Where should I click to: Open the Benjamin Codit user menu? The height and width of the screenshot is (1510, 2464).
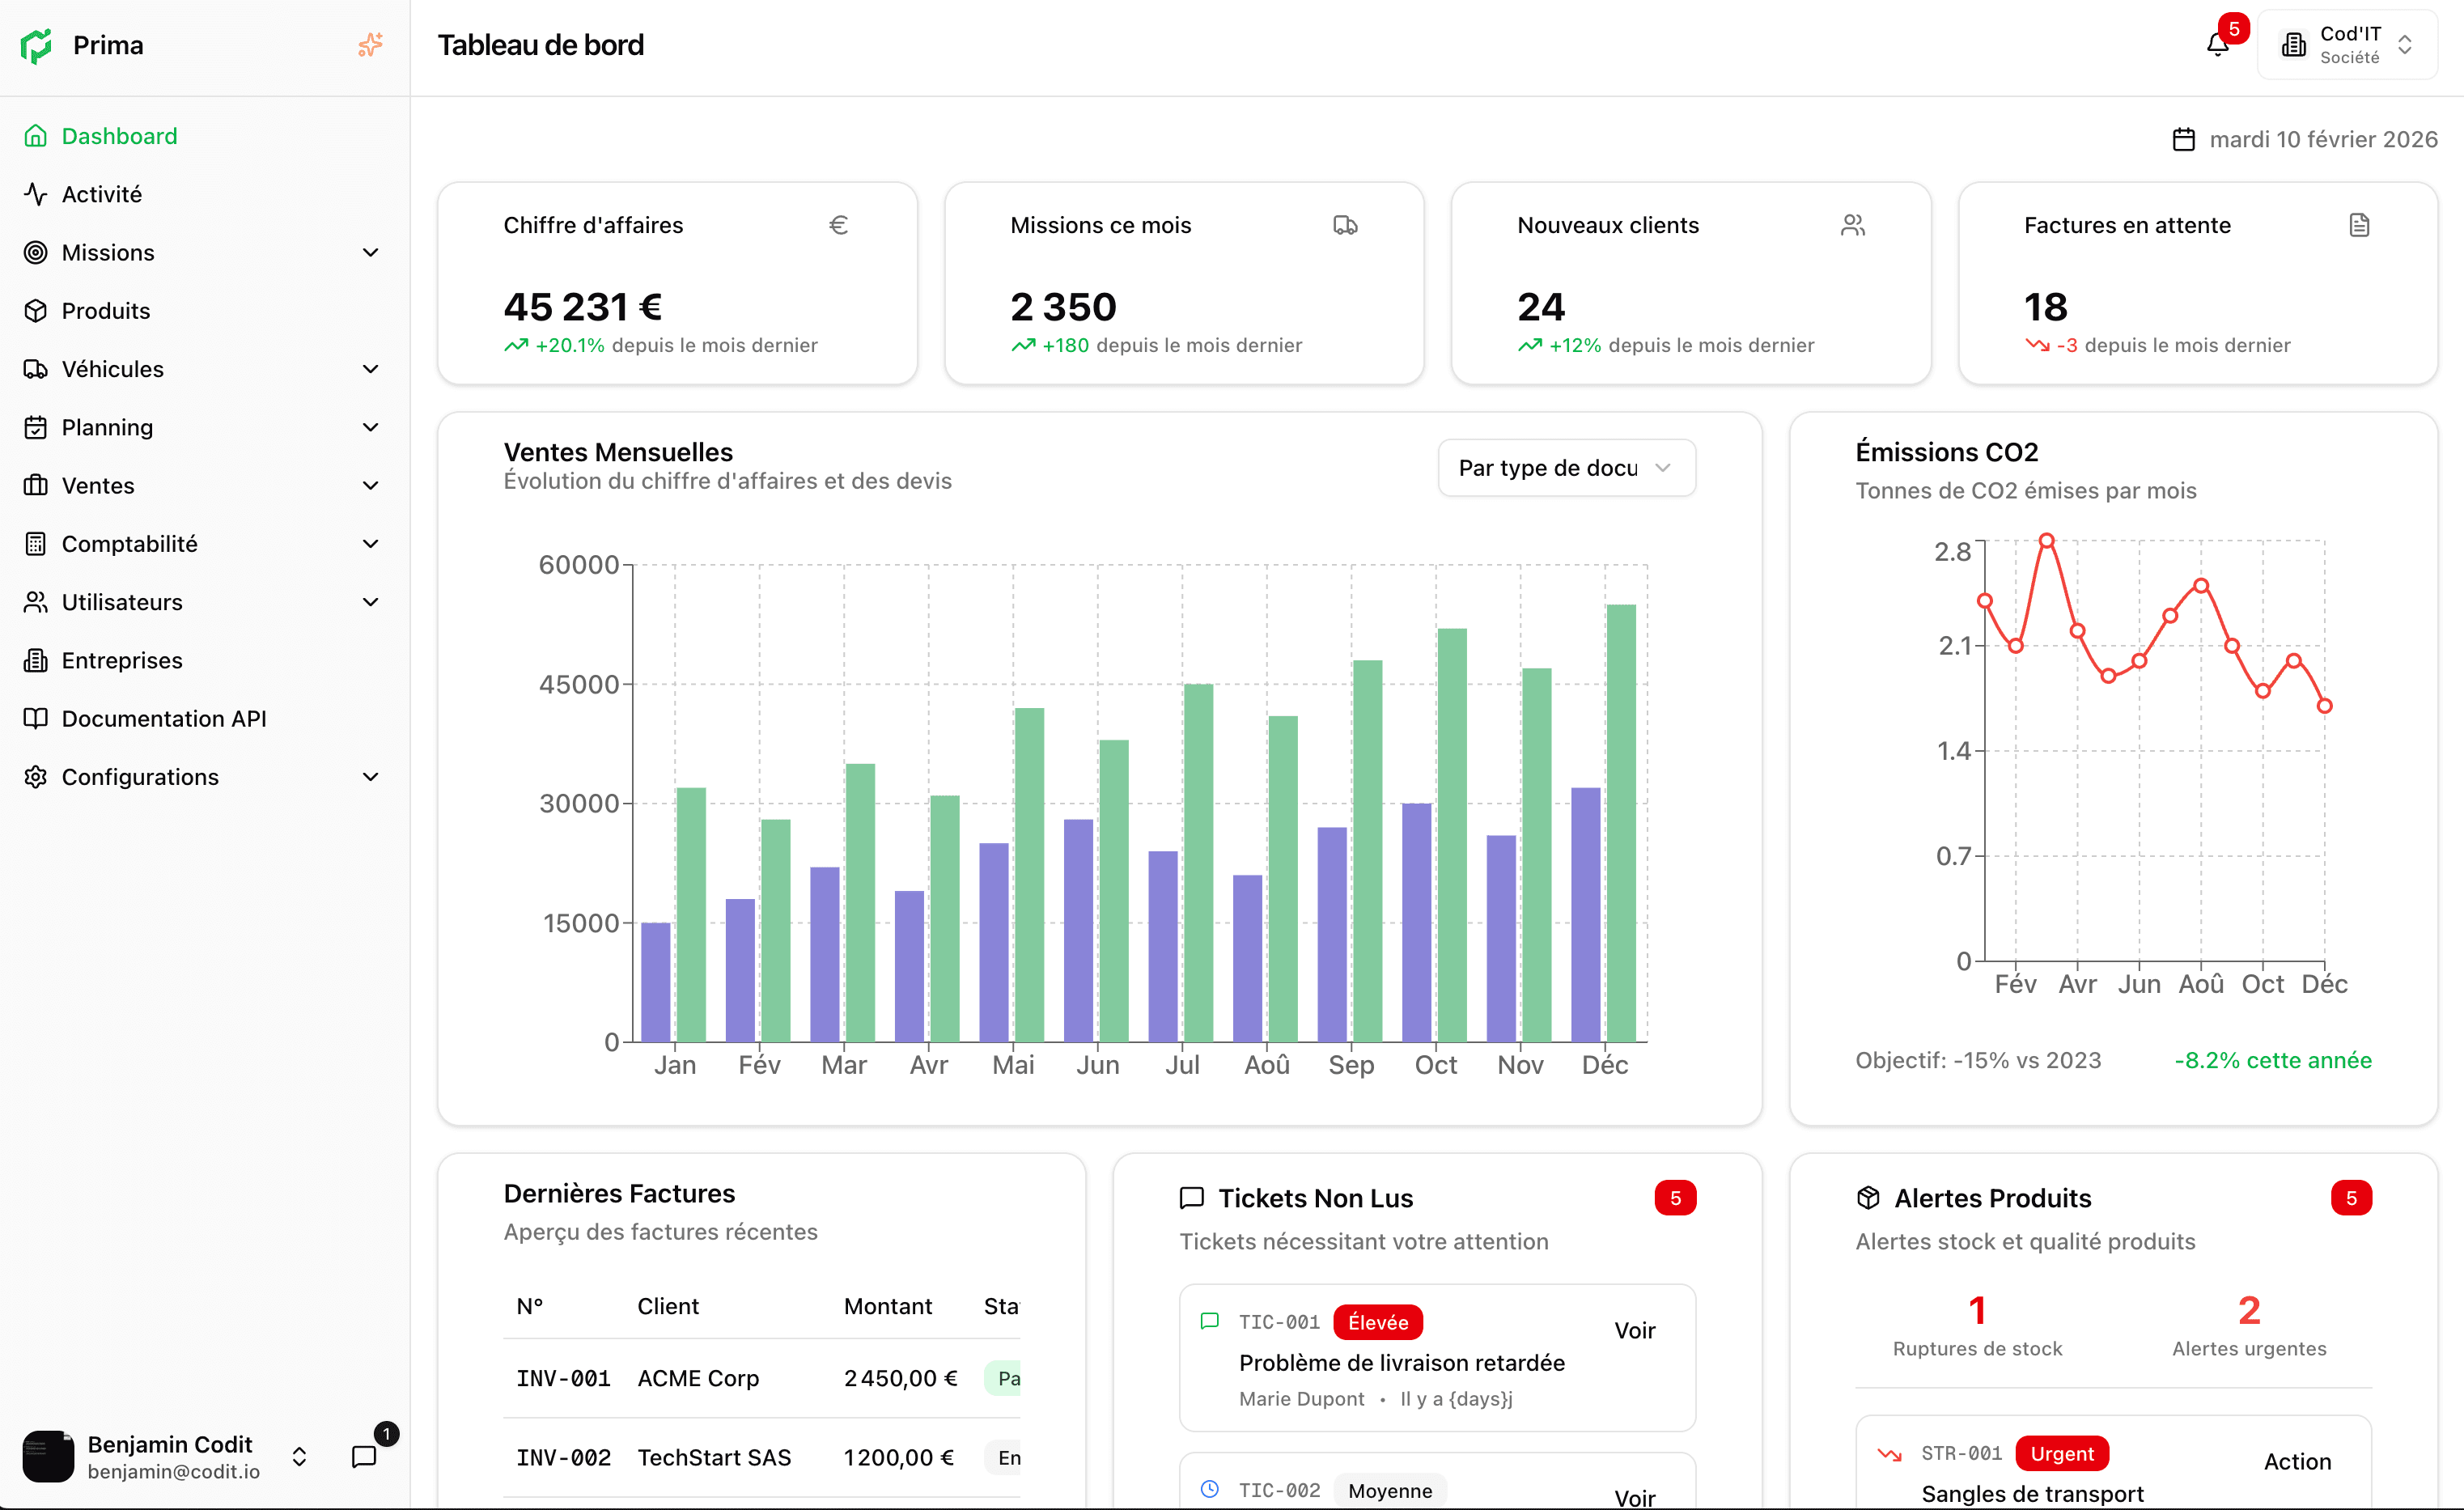click(x=170, y=1456)
